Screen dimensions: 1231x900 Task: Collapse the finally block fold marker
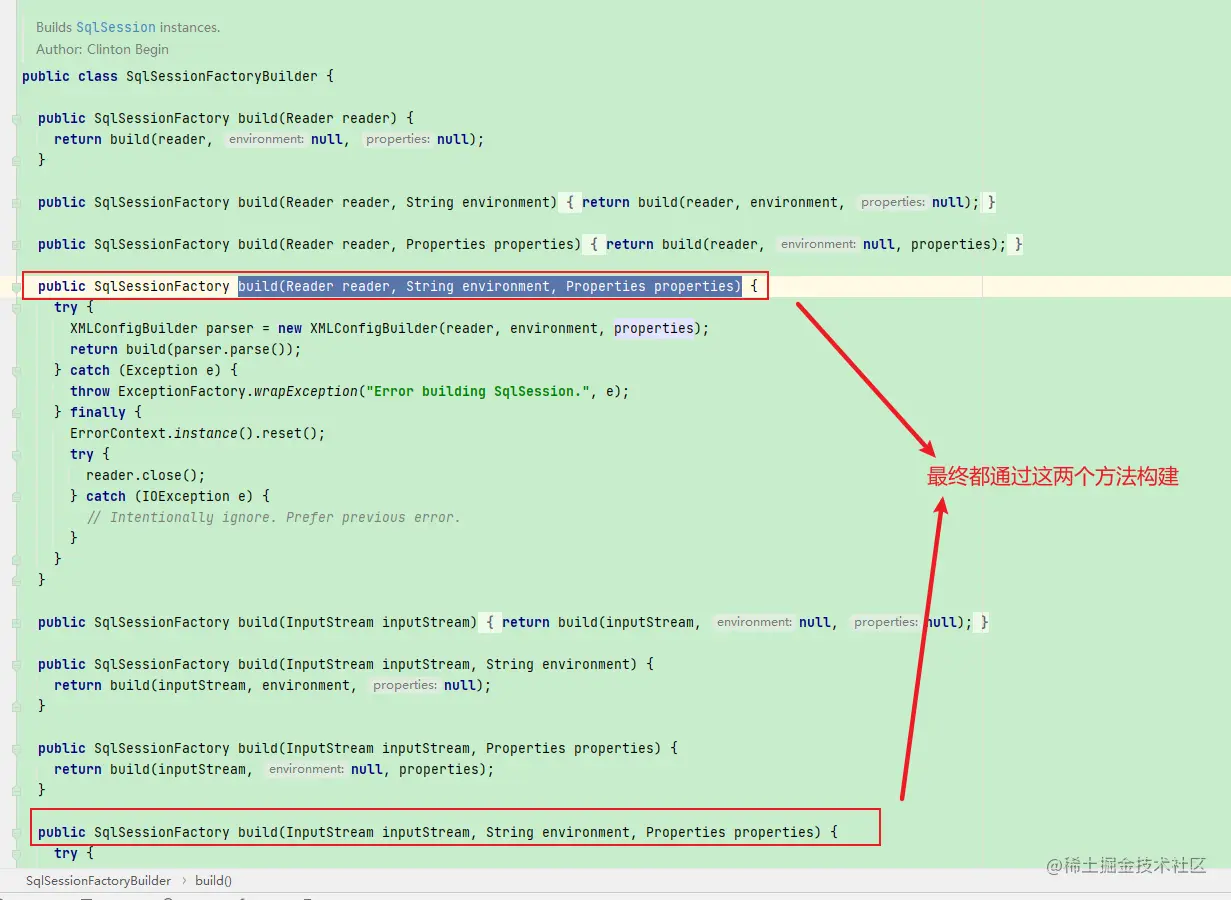click(15, 412)
